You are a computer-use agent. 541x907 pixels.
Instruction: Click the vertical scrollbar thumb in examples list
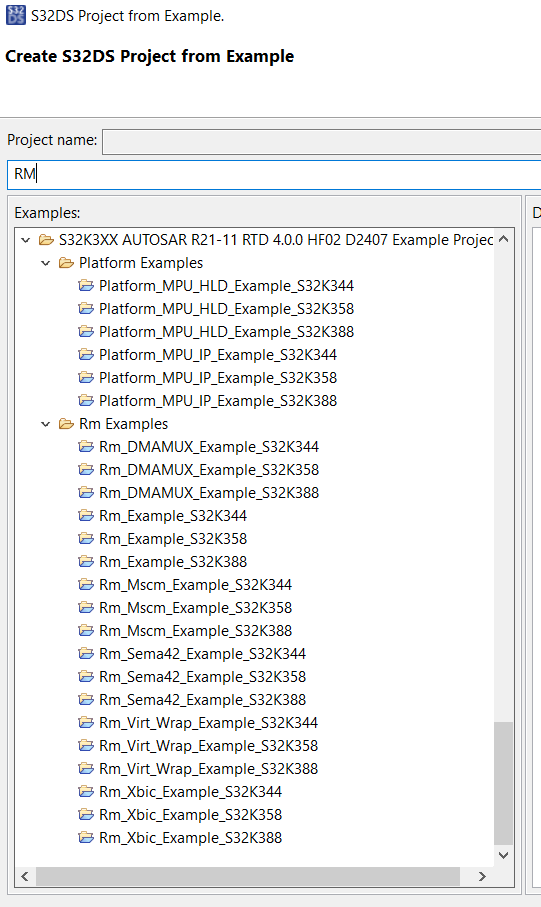[x=503, y=783]
